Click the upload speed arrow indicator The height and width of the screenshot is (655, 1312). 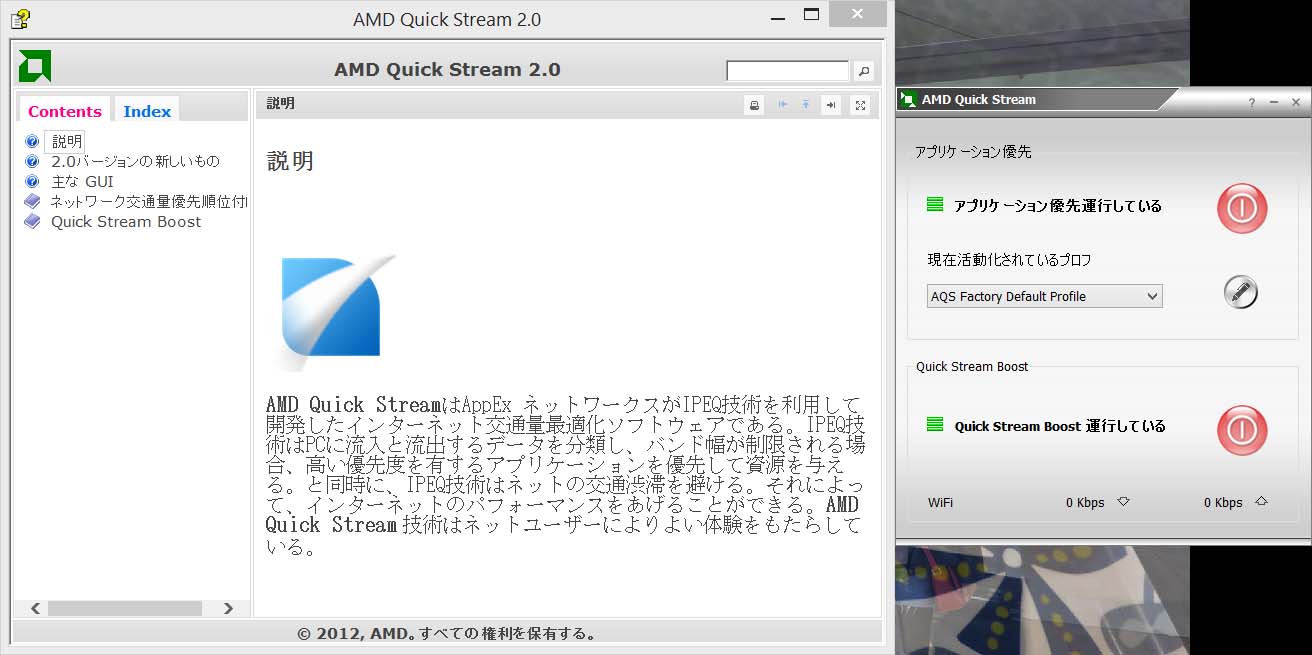[x=1261, y=502]
